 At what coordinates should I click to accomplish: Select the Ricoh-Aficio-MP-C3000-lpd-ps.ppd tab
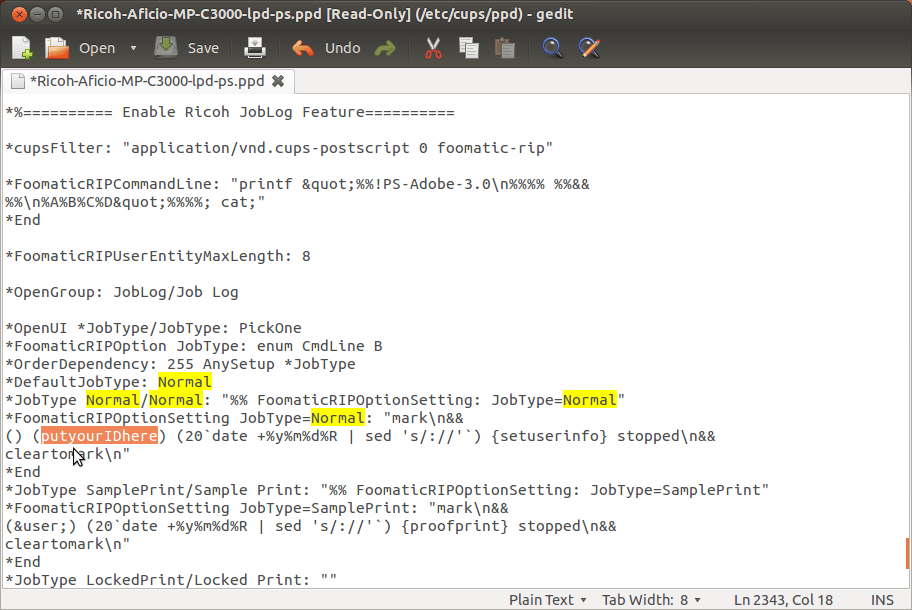[x=147, y=81]
